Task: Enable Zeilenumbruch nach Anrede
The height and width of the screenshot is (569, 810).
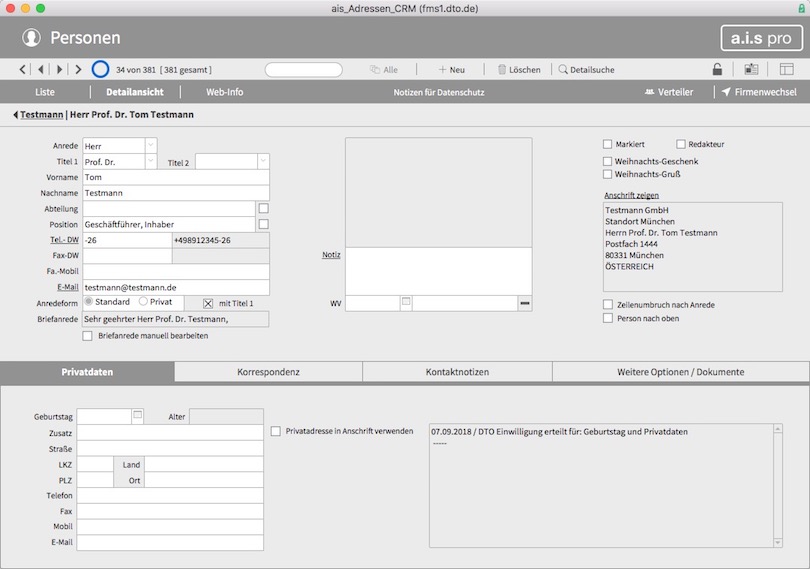Action: pyautogui.click(x=608, y=304)
